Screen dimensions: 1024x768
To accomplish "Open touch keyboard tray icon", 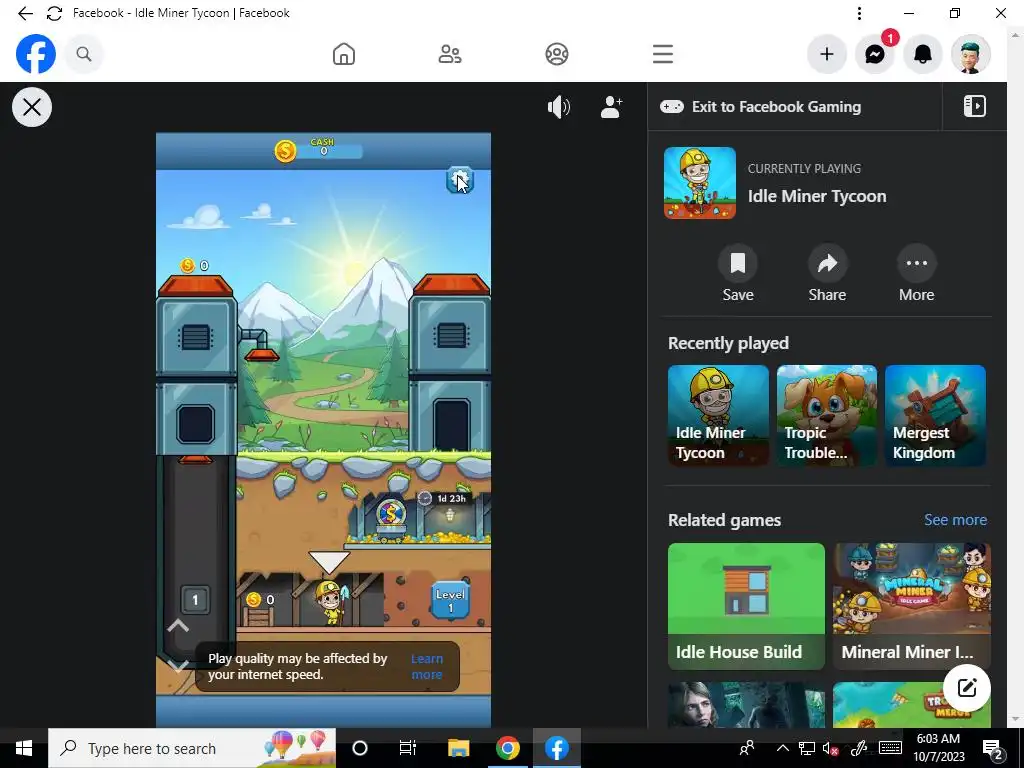I will [x=890, y=748].
